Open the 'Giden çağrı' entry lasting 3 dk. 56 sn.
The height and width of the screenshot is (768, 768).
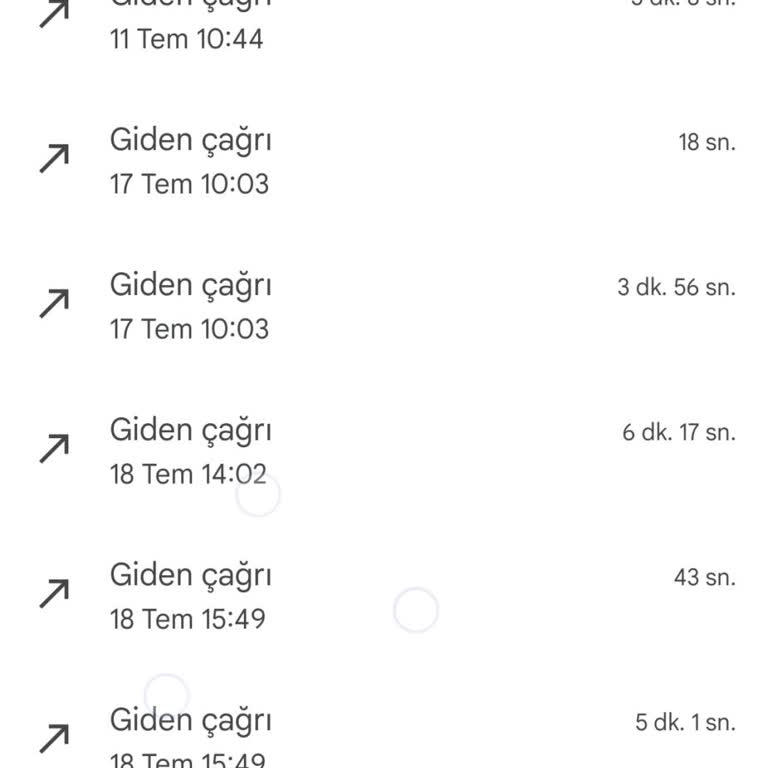[190, 285]
